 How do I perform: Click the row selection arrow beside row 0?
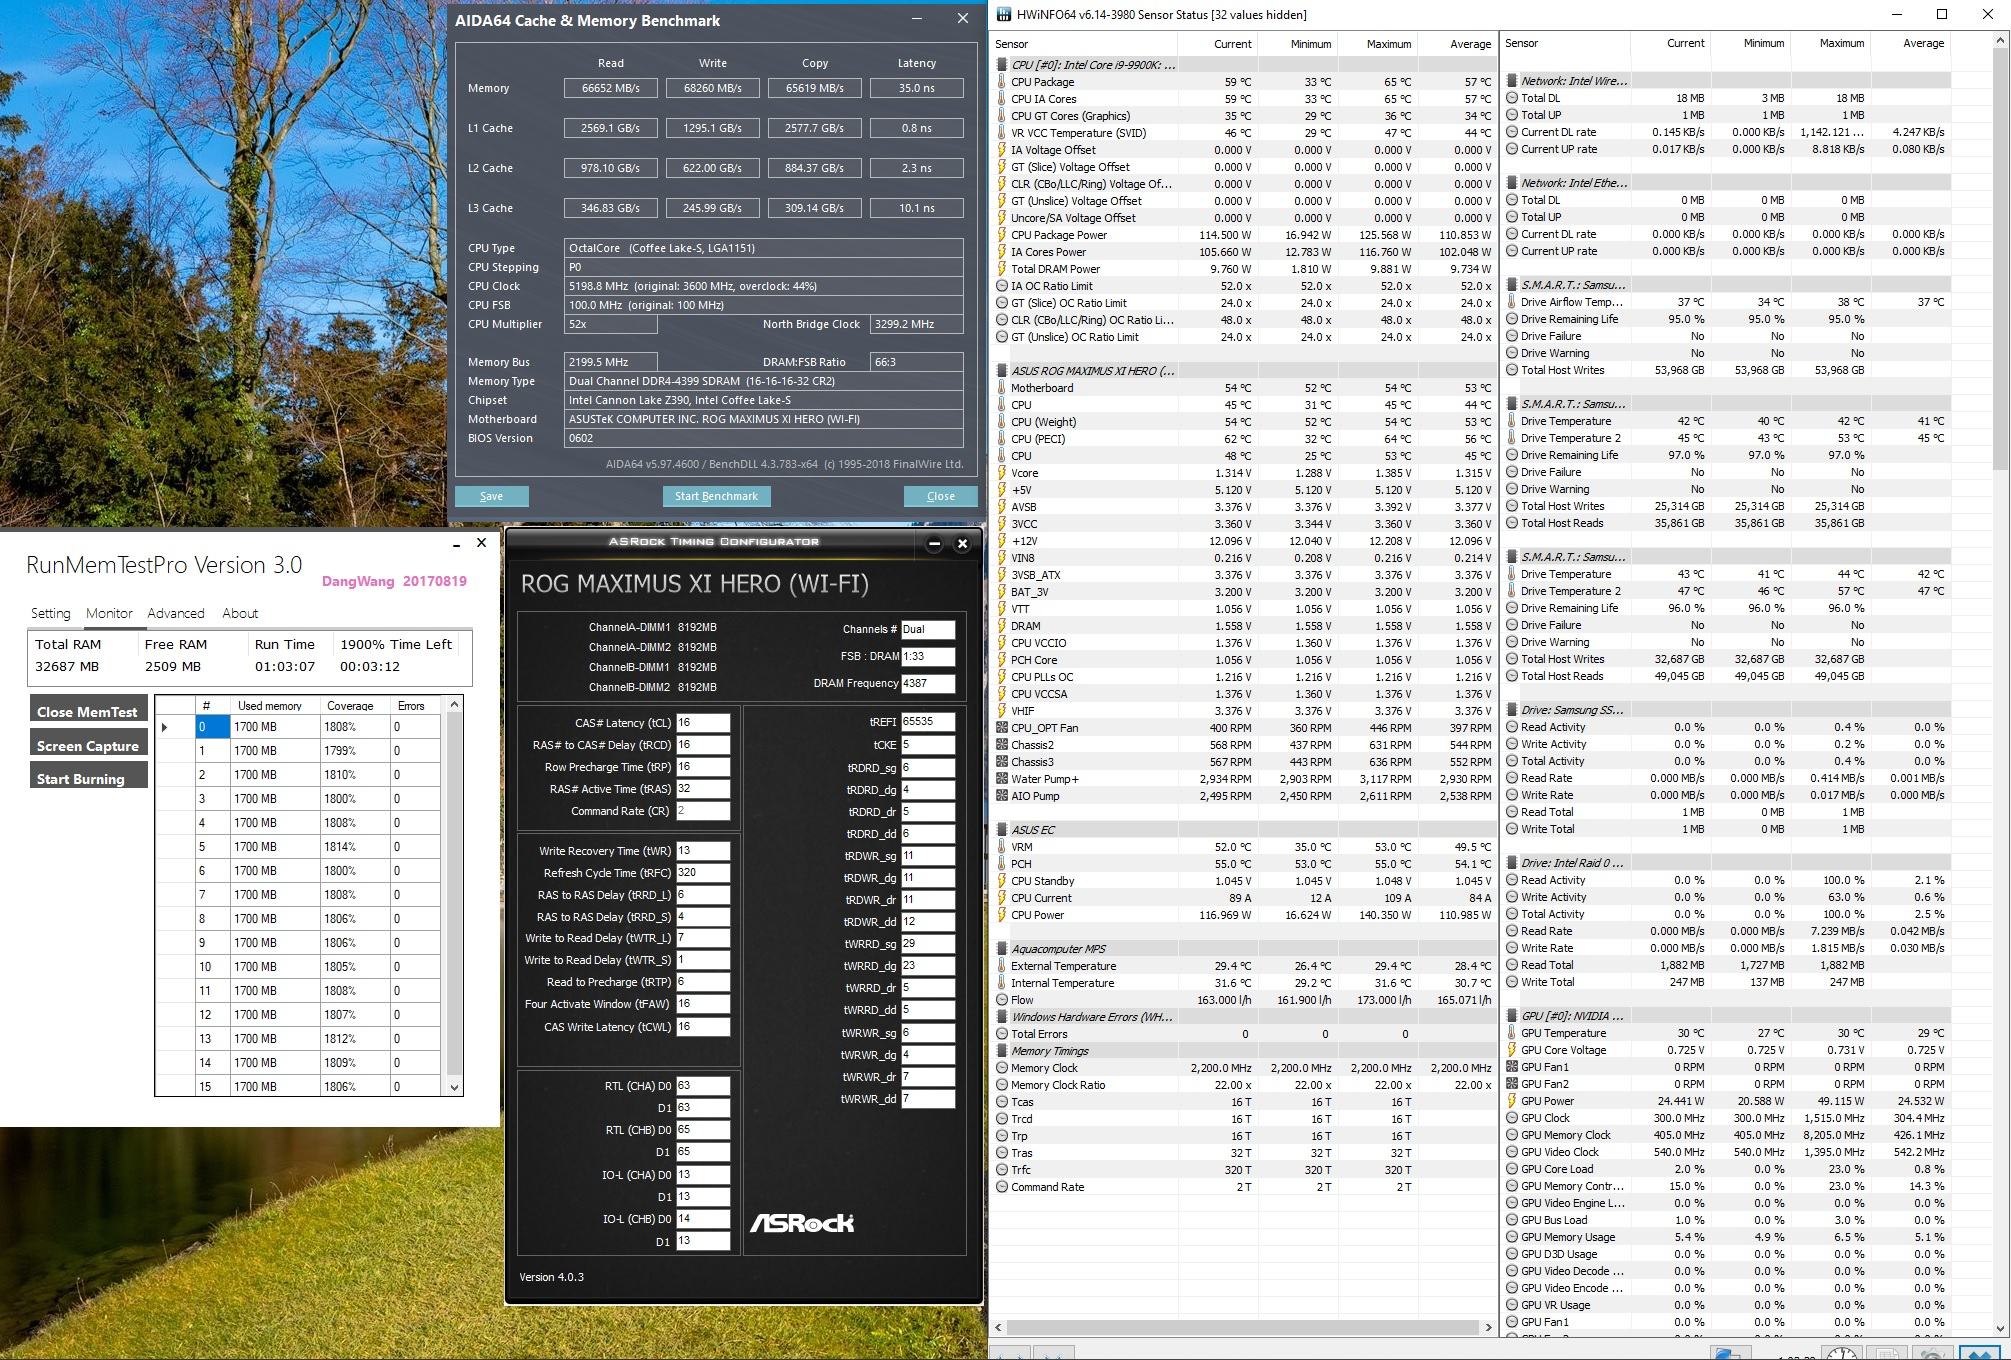pos(165,727)
